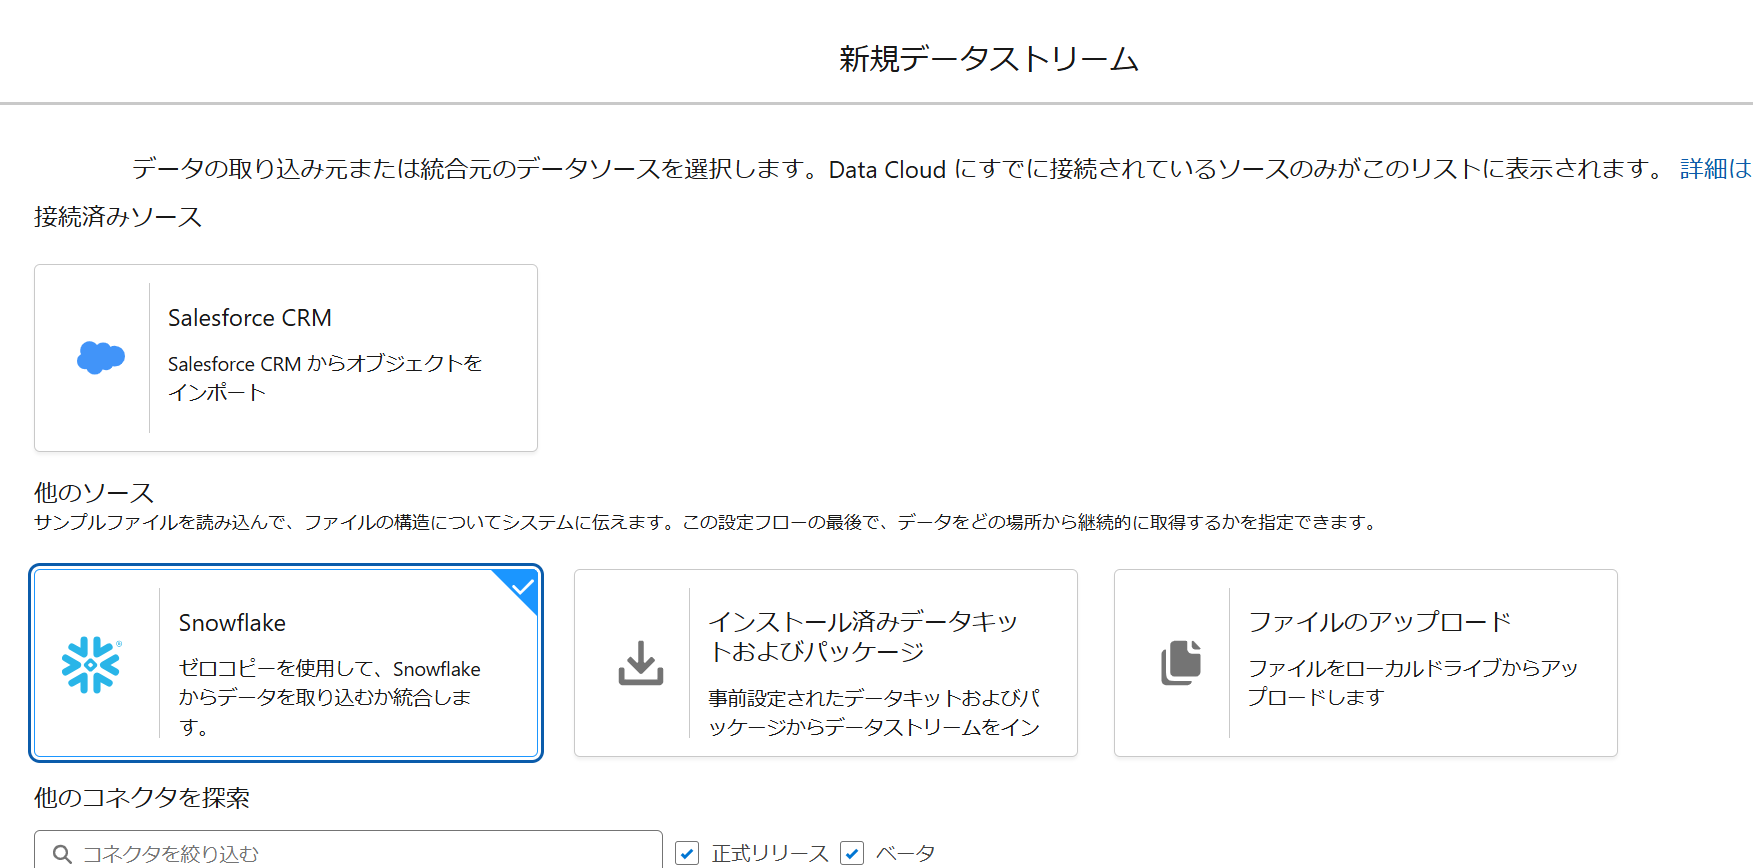This screenshot has width=1753, height=868.
Task: Click the Snowflake logo icon
Action: [91, 665]
